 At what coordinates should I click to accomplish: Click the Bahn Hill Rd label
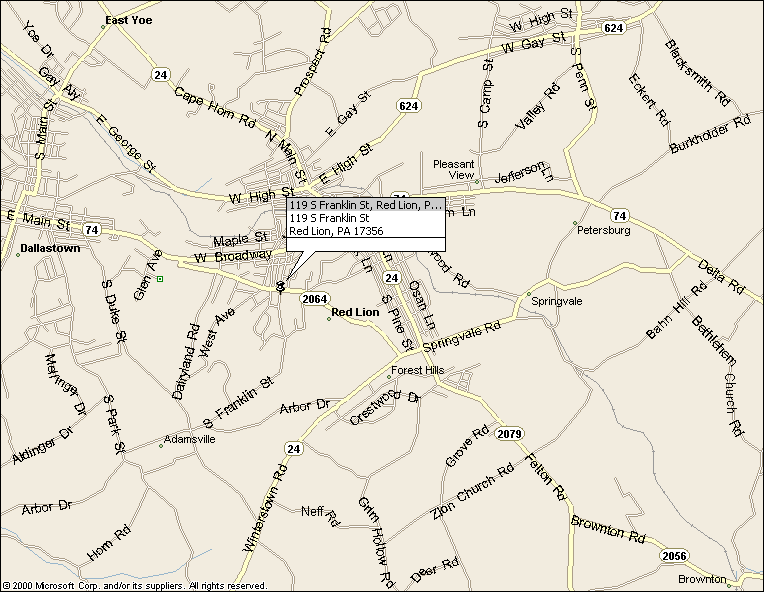pyautogui.click(x=676, y=310)
